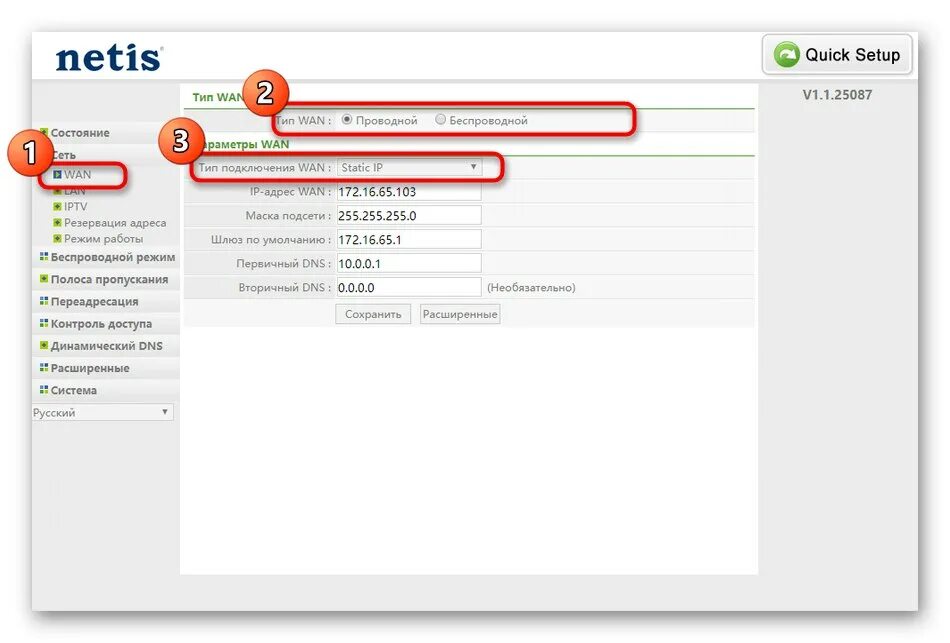Click the Переадресация grid icon
Screen dimensions: 950x643
click(44, 301)
